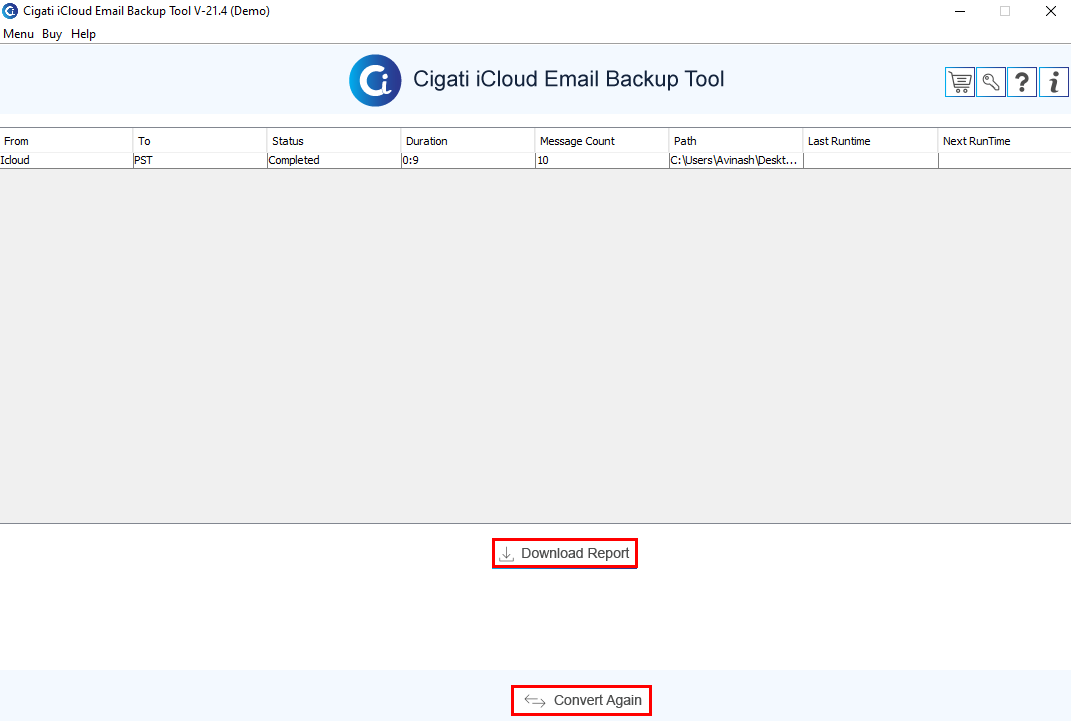This screenshot has width=1071, height=721.
Task: Click the message count value 10
Action: pyautogui.click(x=602, y=160)
